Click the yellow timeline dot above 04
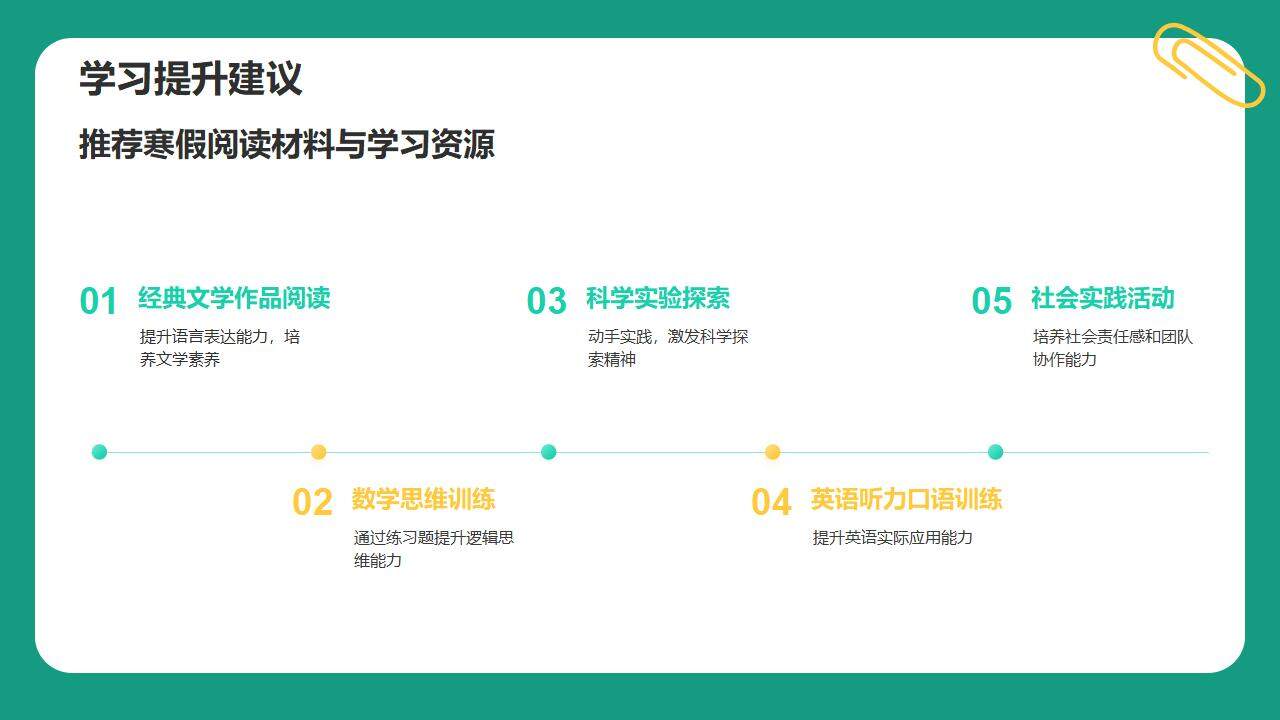This screenshot has width=1280, height=720. [x=772, y=452]
